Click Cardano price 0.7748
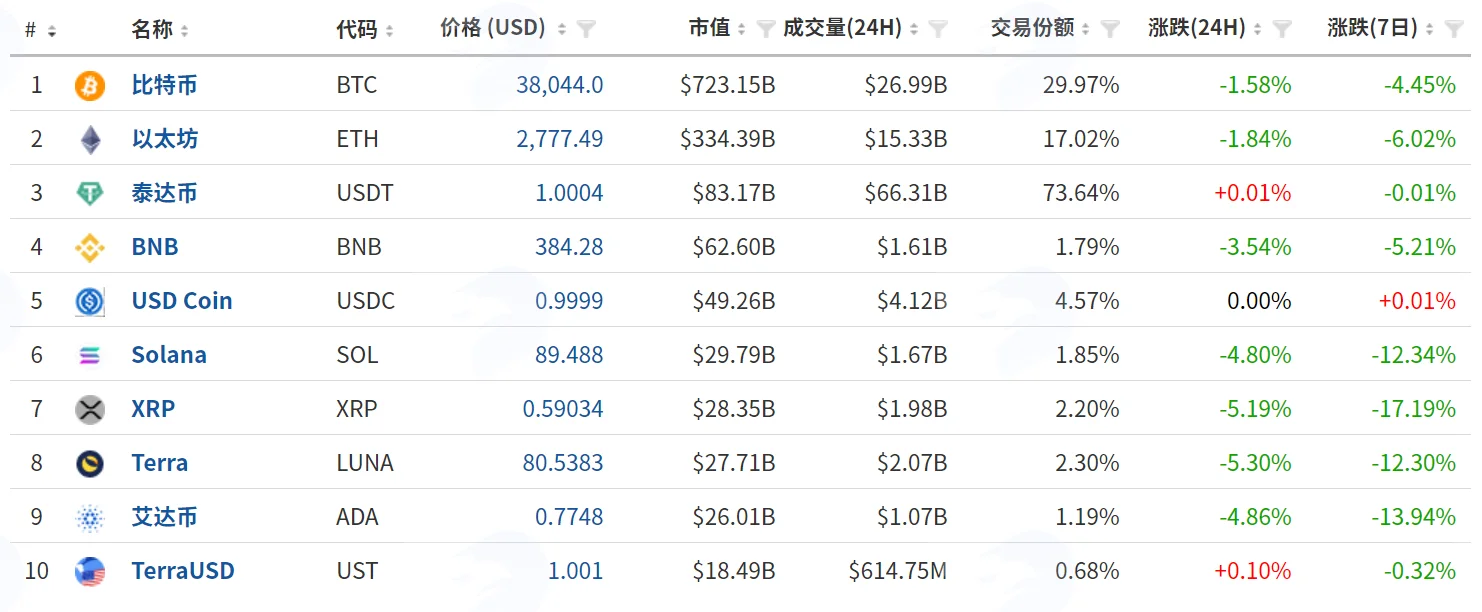This screenshot has width=1482, height=612. [570, 517]
